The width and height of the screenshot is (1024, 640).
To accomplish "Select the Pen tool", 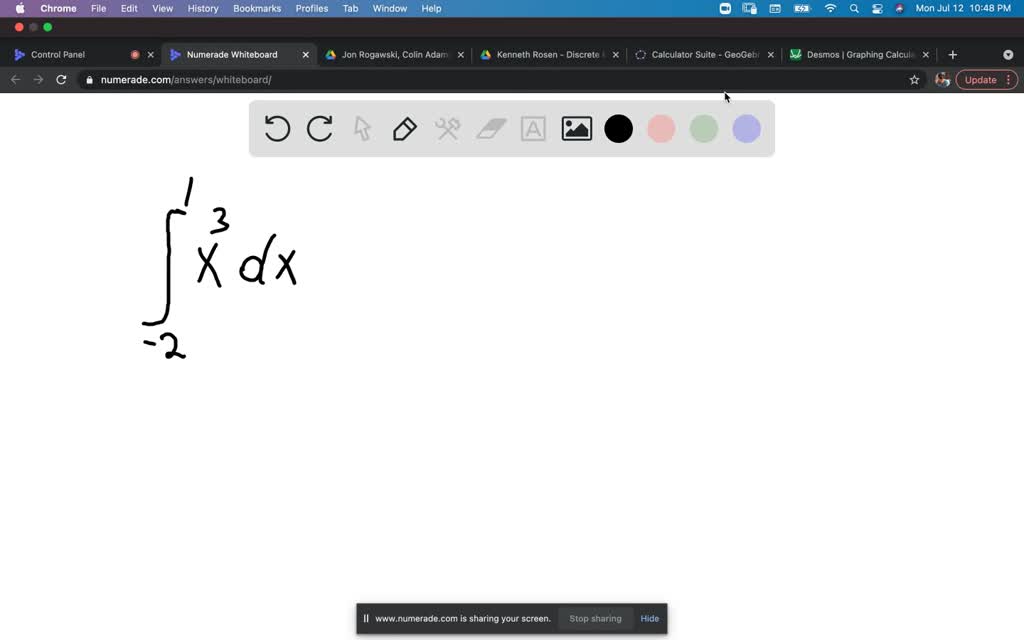I will [x=404, y=128].
